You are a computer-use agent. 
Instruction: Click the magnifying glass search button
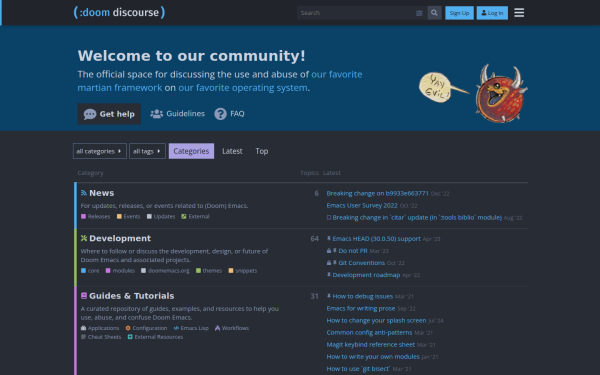(x=434, y=13)
